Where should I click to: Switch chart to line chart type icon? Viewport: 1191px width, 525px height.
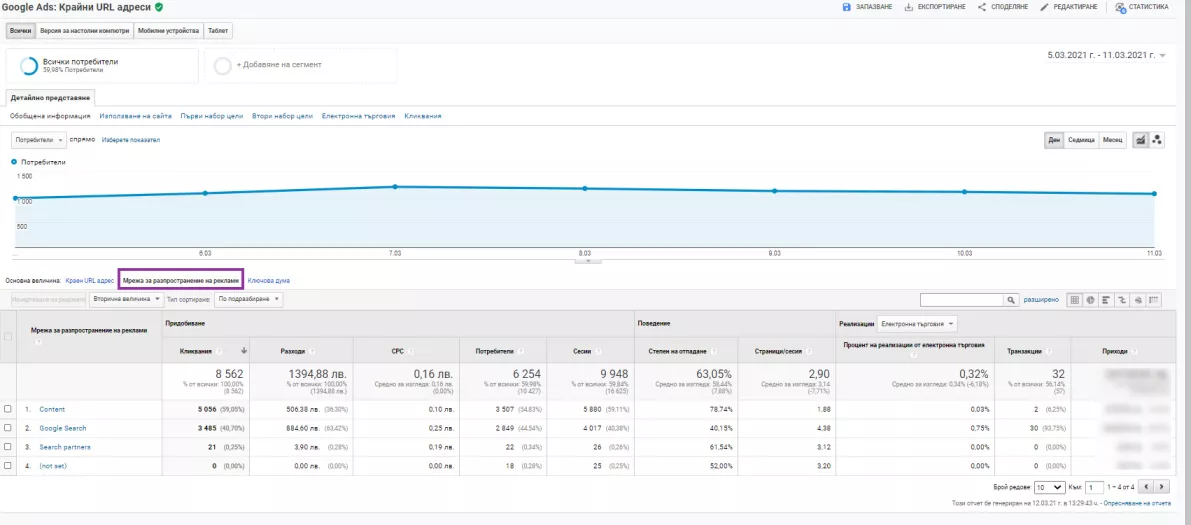(1140, 140)
